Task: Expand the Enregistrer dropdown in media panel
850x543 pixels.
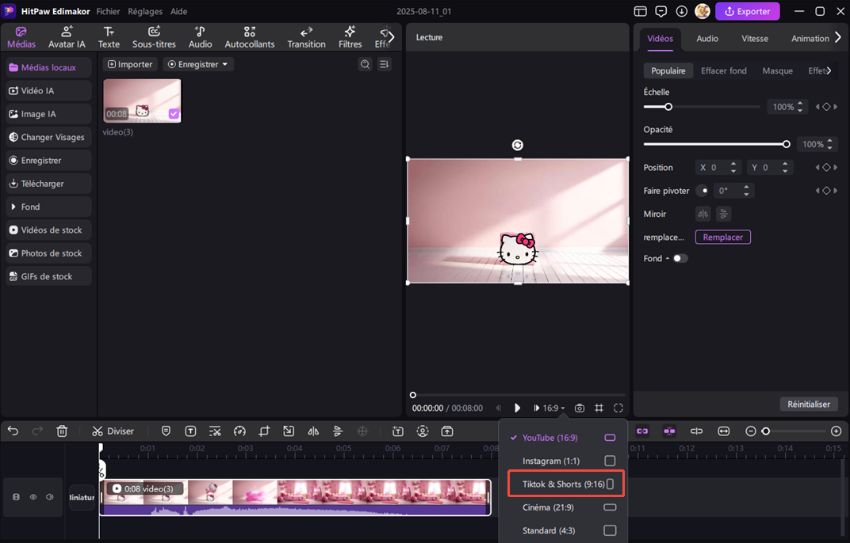Action: pyautogui.click(x=199, y=64)
